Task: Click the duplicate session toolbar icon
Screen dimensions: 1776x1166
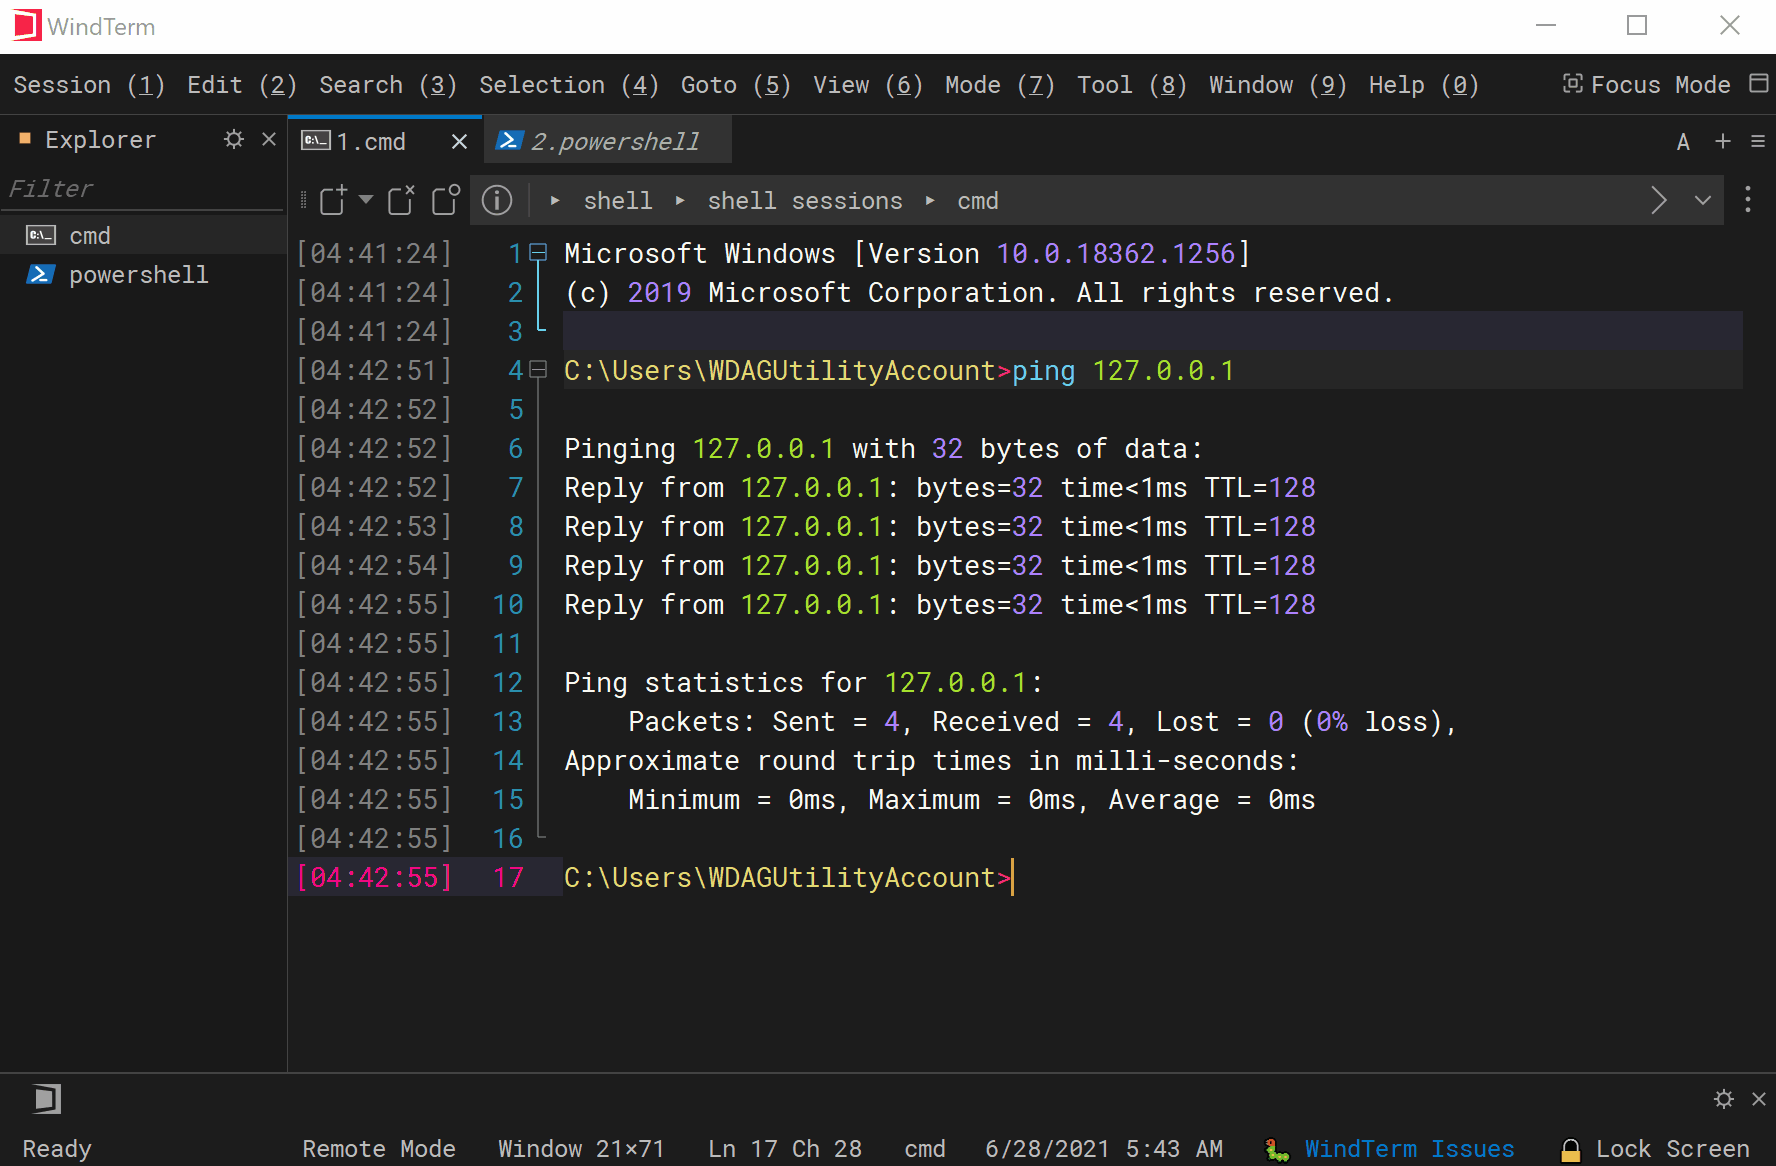Action: [446, 200]
